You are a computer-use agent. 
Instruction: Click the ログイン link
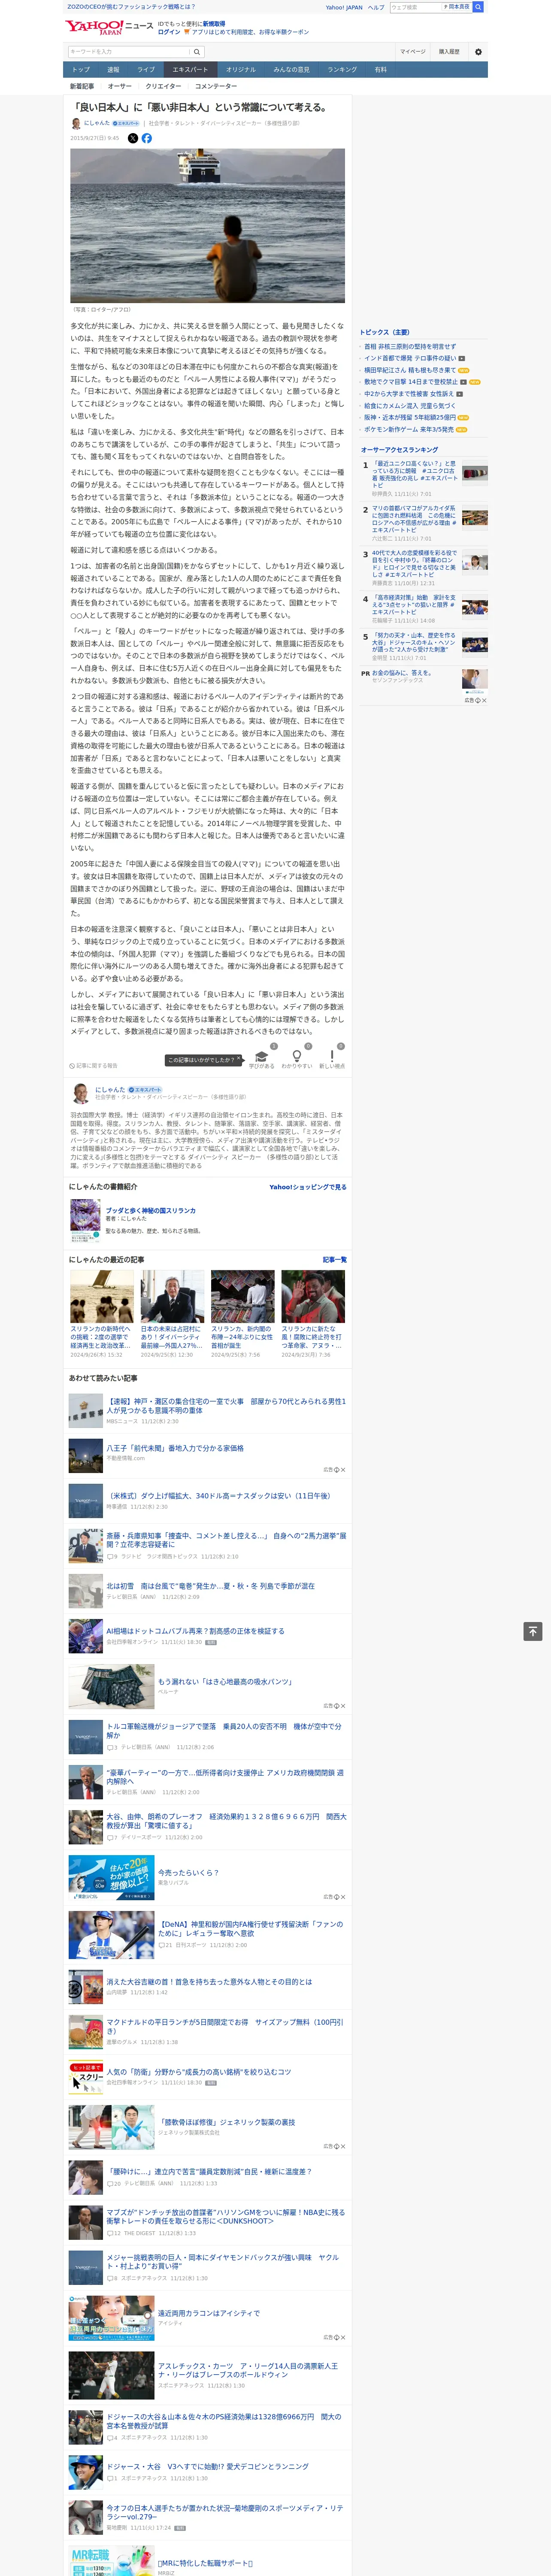[169, 32]
